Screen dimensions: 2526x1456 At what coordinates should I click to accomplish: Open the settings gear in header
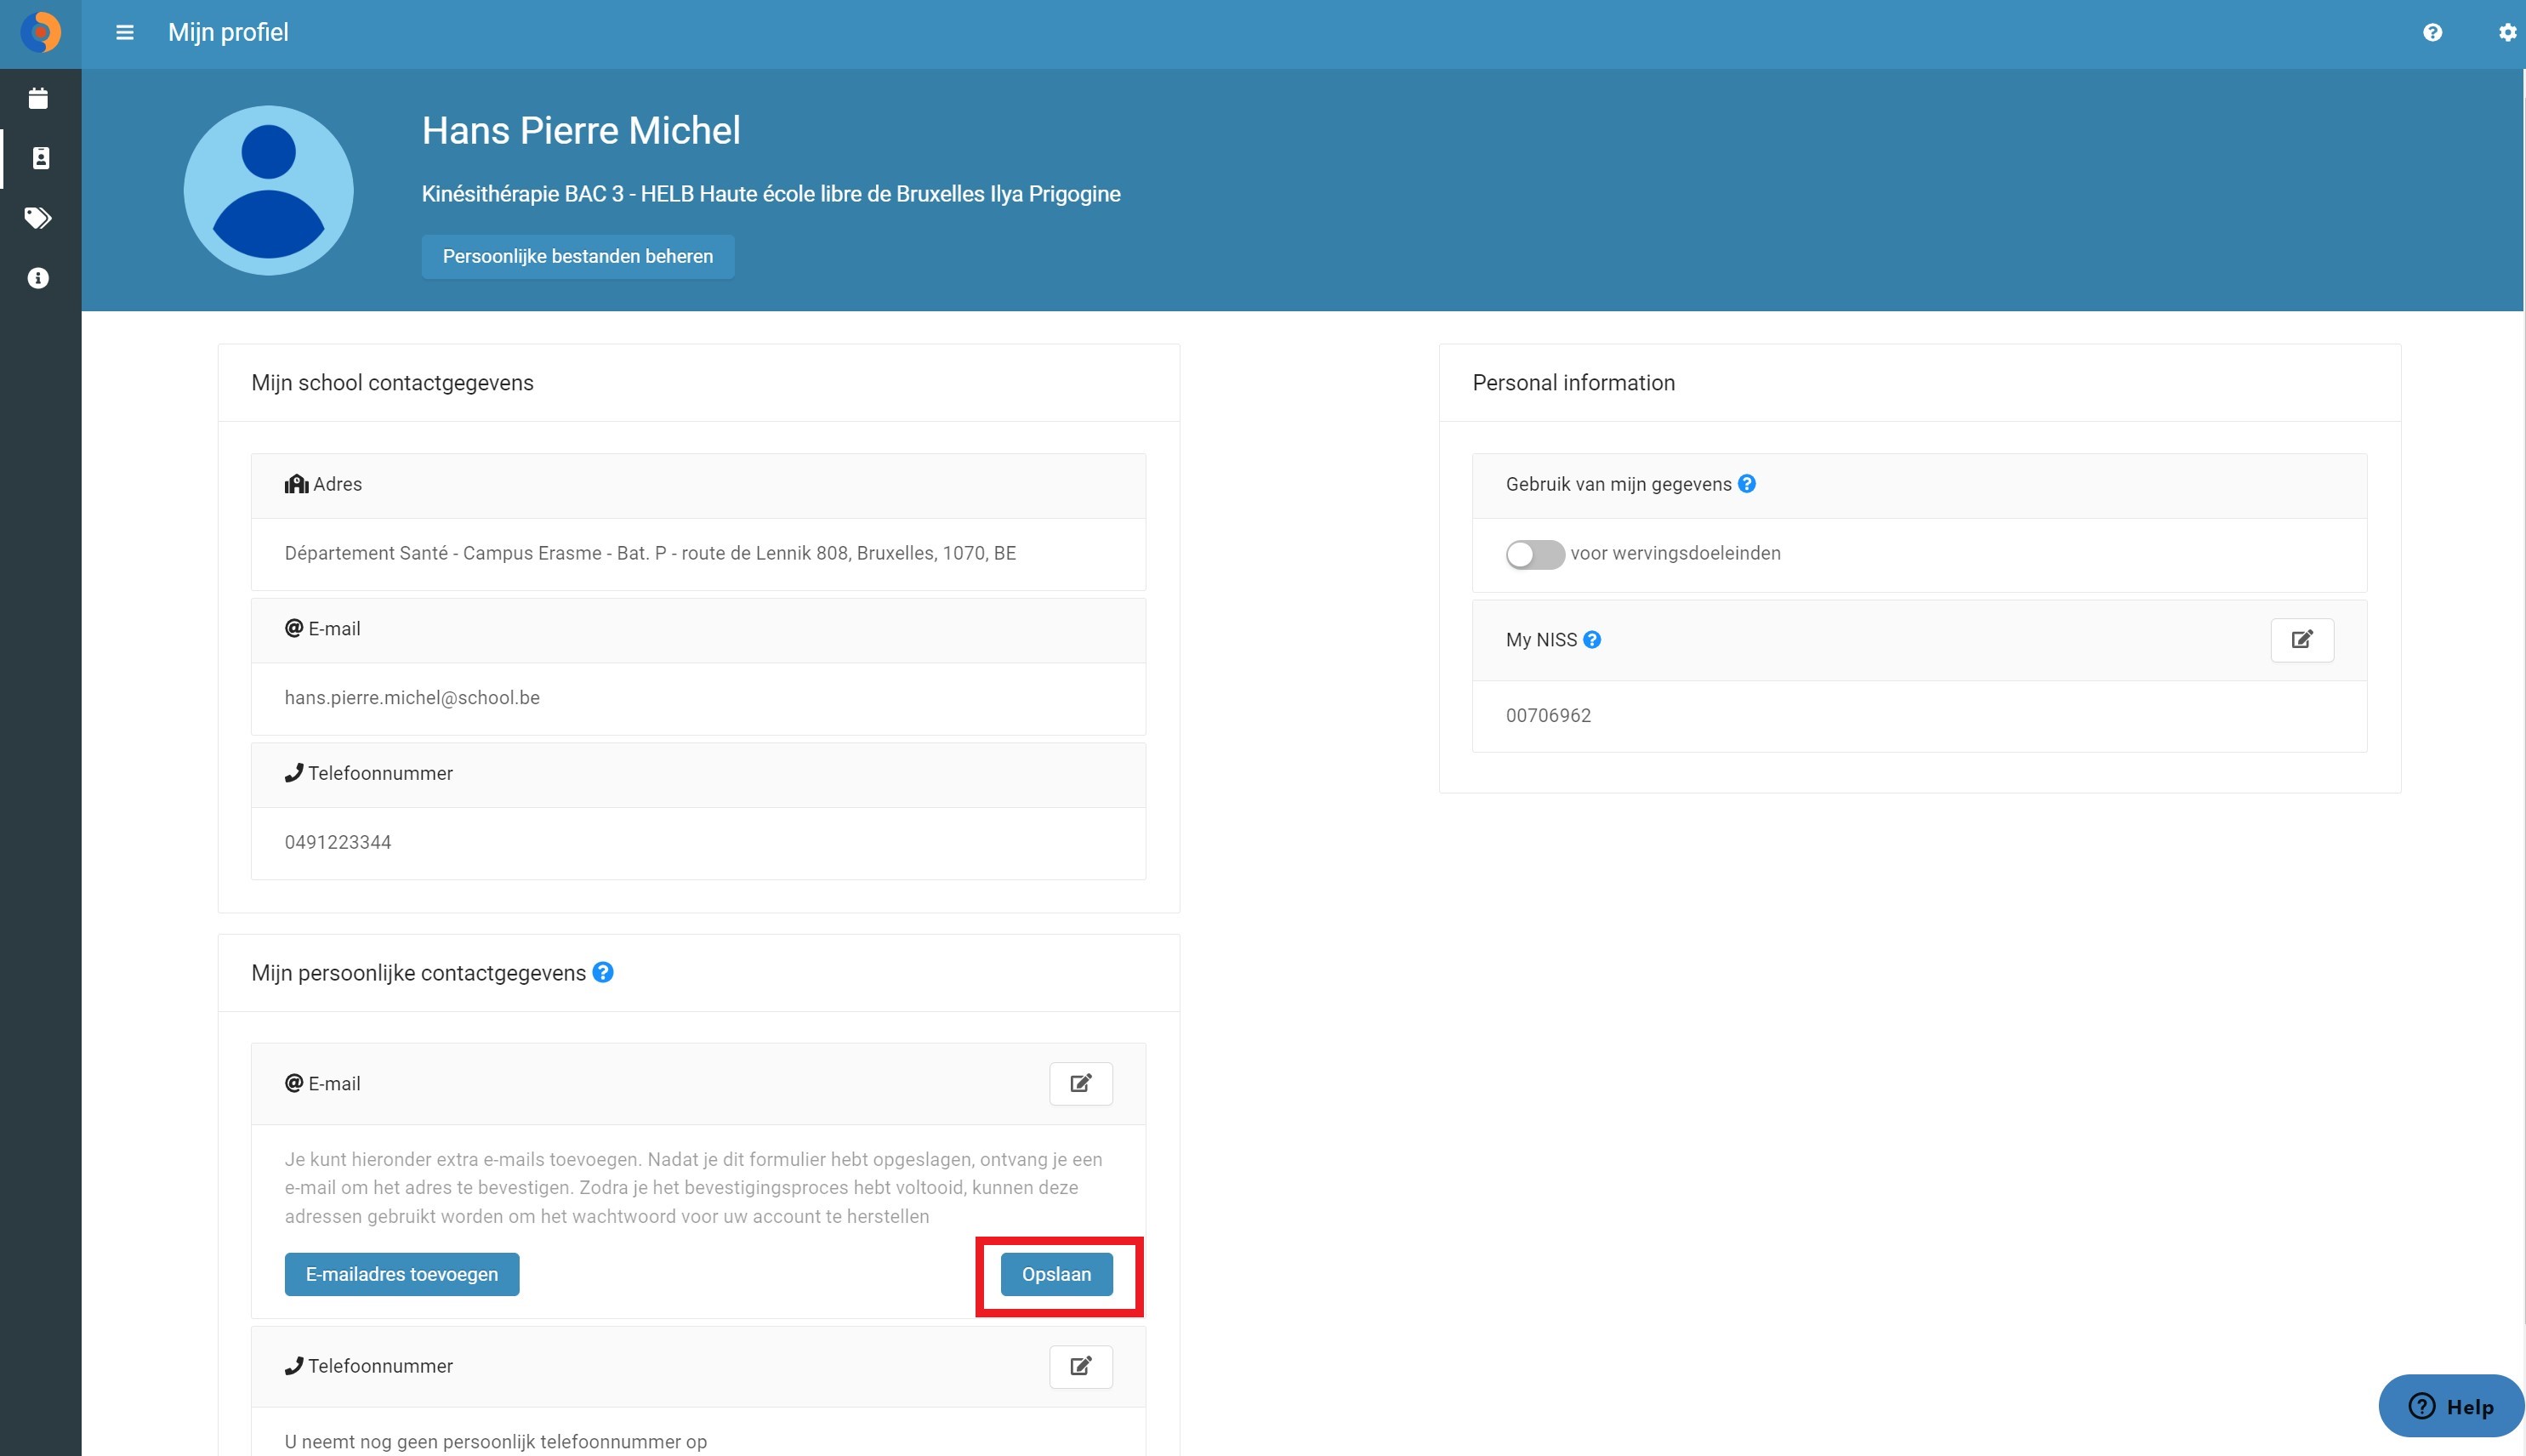click(2507, 33)
